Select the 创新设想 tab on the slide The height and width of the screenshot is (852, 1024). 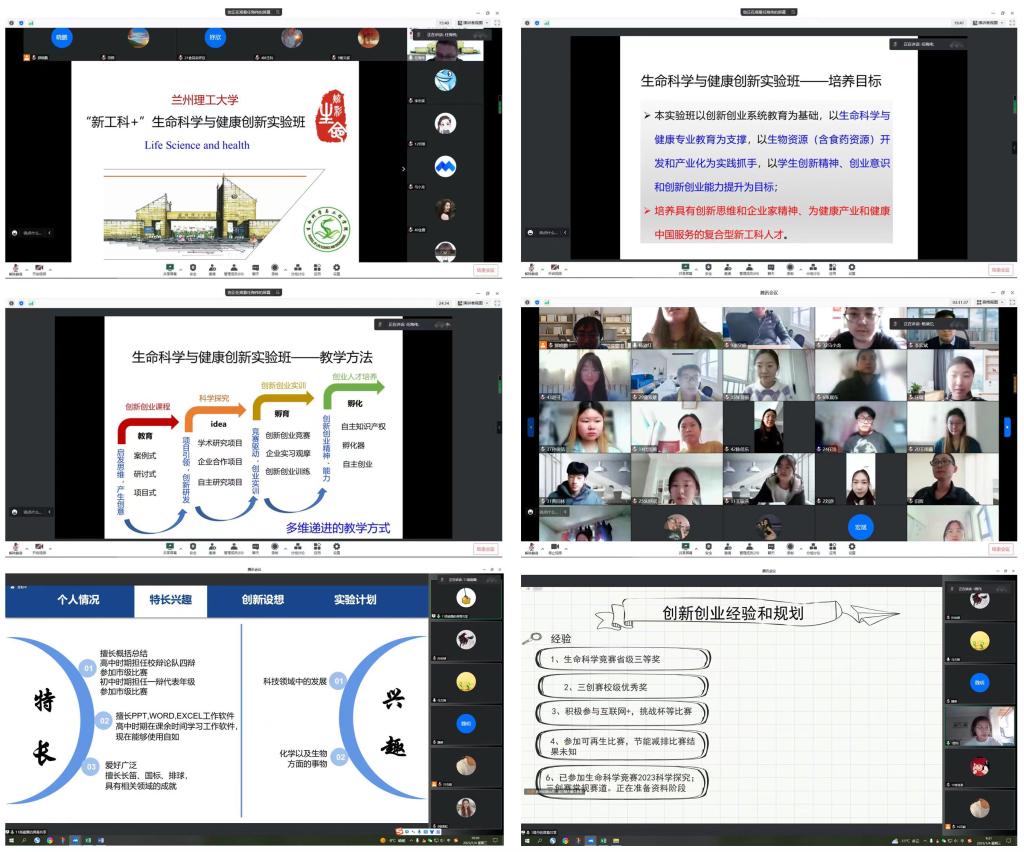[262, 600]
